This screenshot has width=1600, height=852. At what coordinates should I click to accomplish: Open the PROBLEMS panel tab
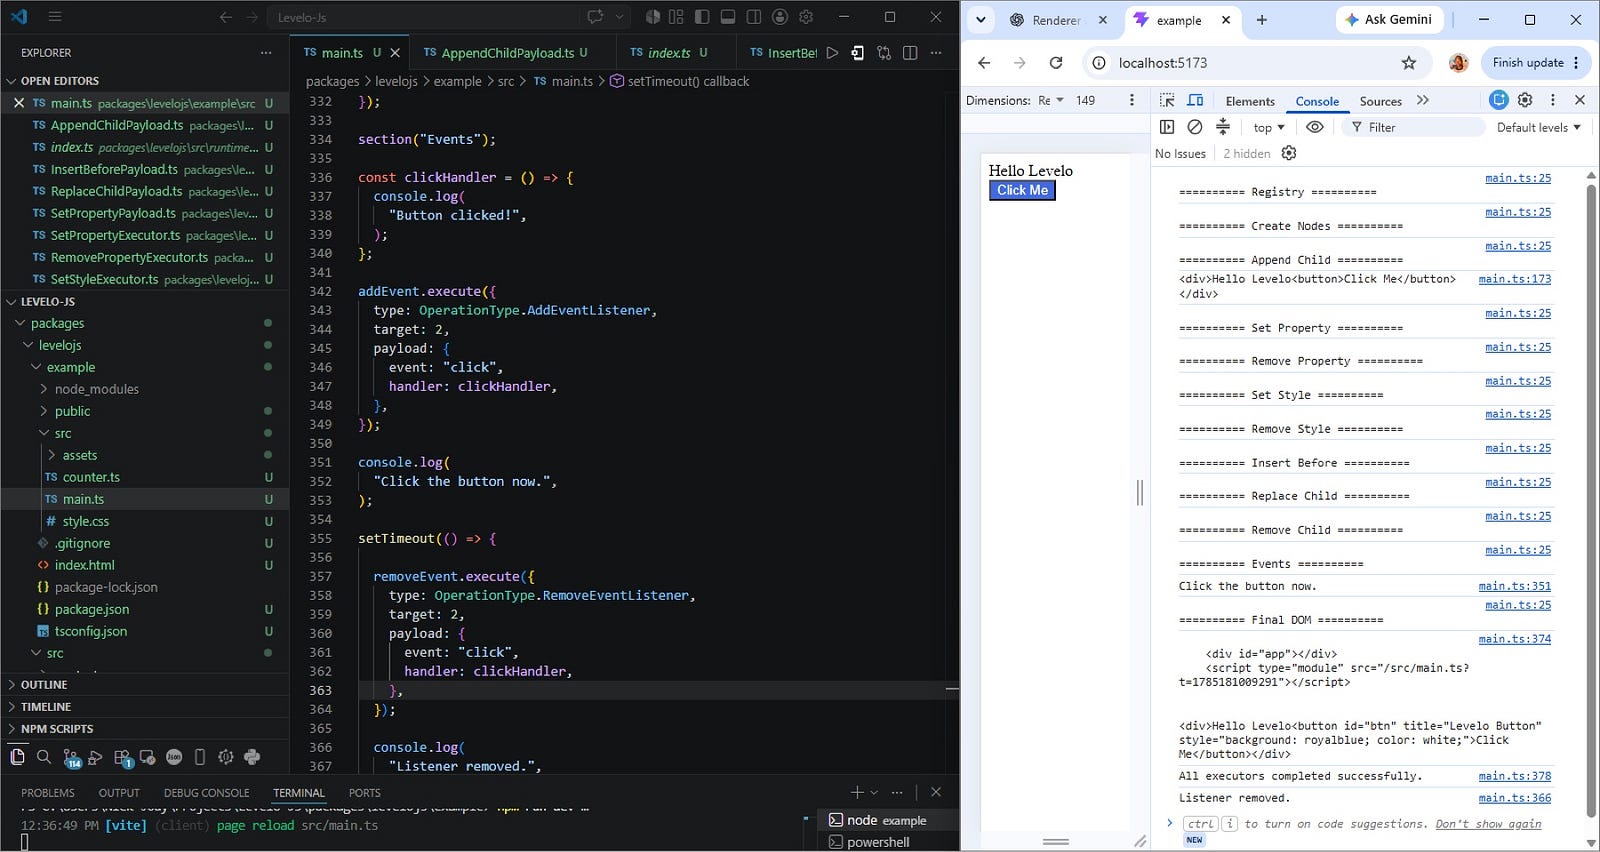pyautogui.click(x=48, y=793)
